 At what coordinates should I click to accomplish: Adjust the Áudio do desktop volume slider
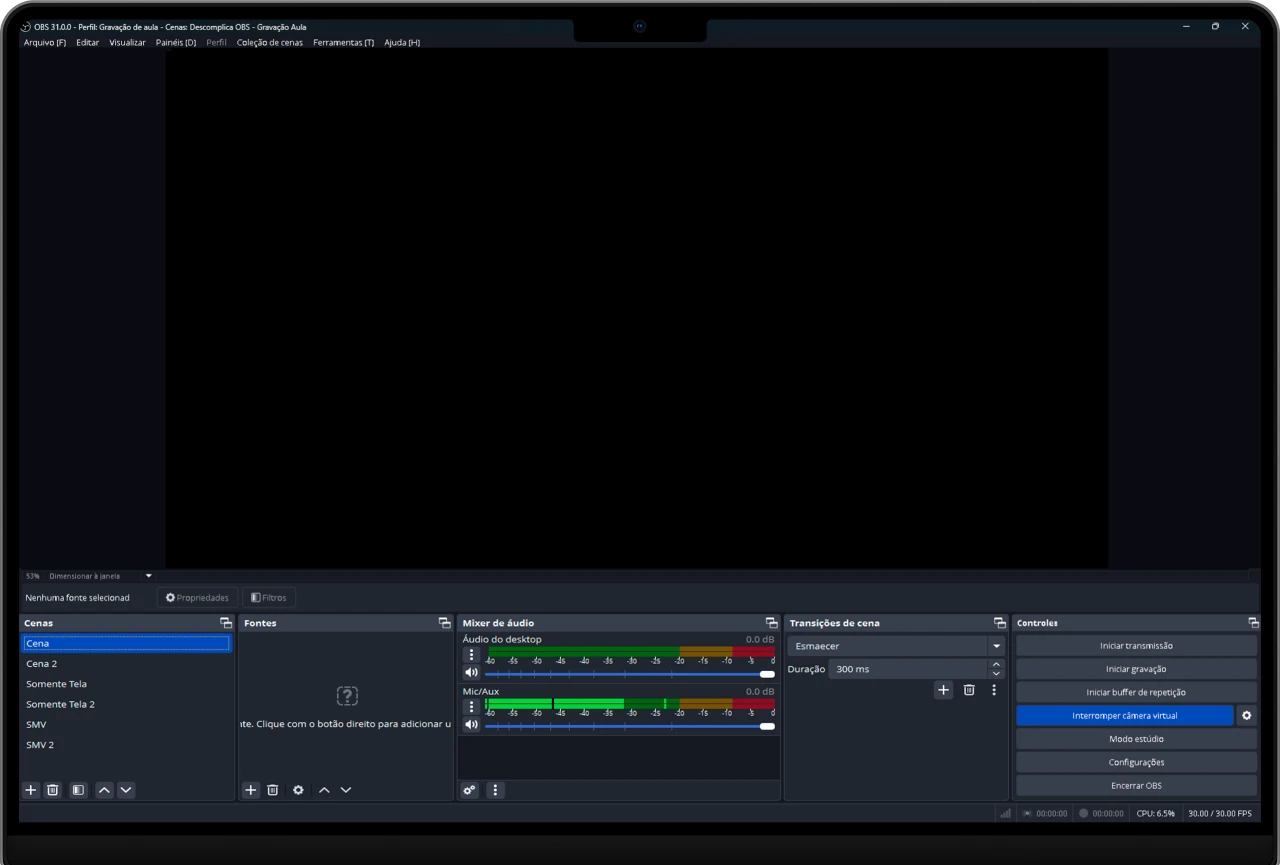pyautogui.click(x=630, y=674)
